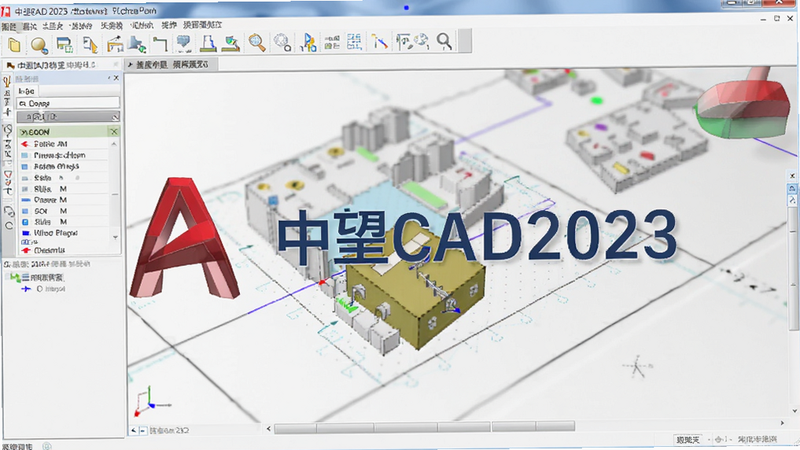Click the small X icon on canvas right edge
Screen dimensions: 800x450
tap(792, 176)
